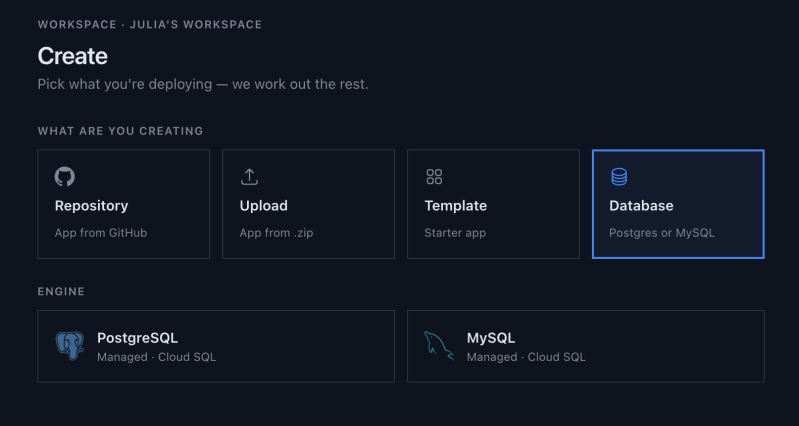The image size is (799, 426).
Task: Choose MySQL as the engine
Action: point(585,346)
